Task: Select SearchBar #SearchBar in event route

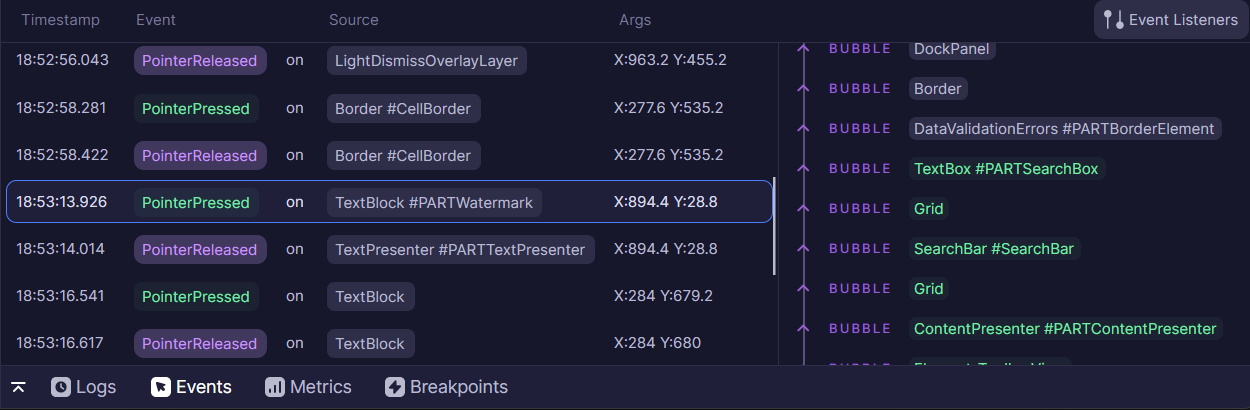Action: point(995,249)
